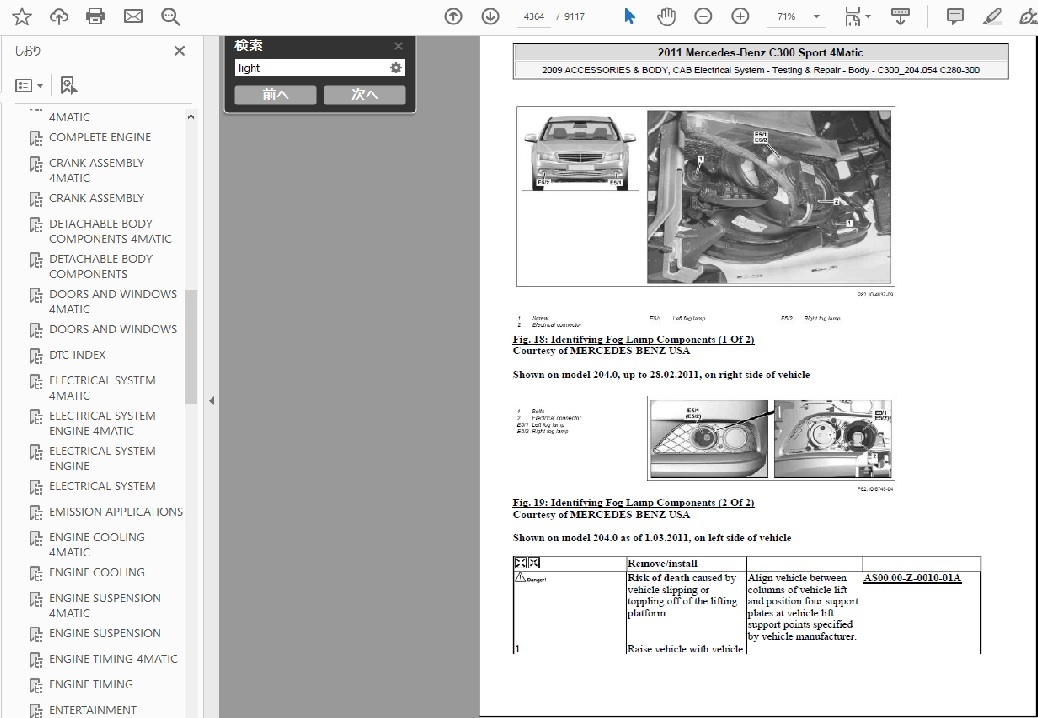Zoom in with plus icon
Viewport: 1038px width, 718px height.
(x=740, y=17)
